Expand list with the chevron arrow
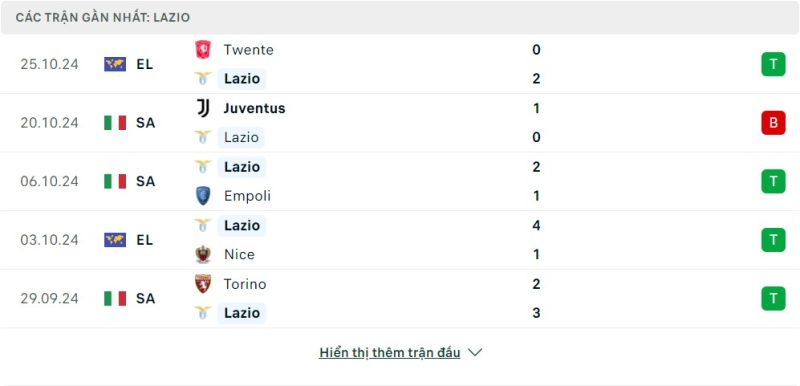 (x=475, y=352)
